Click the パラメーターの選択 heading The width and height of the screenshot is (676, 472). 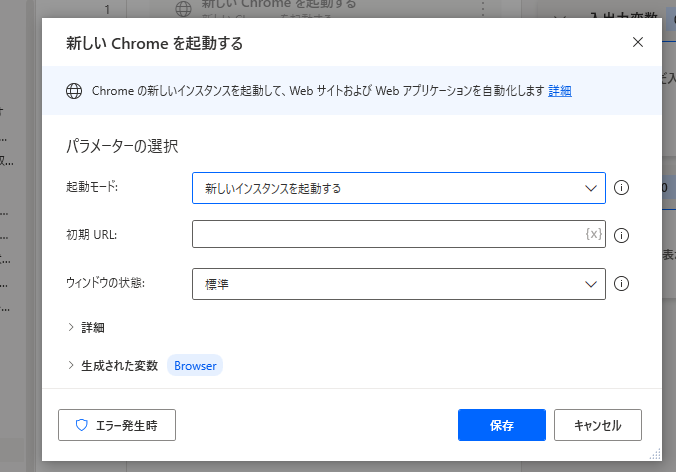pos(122,146)
